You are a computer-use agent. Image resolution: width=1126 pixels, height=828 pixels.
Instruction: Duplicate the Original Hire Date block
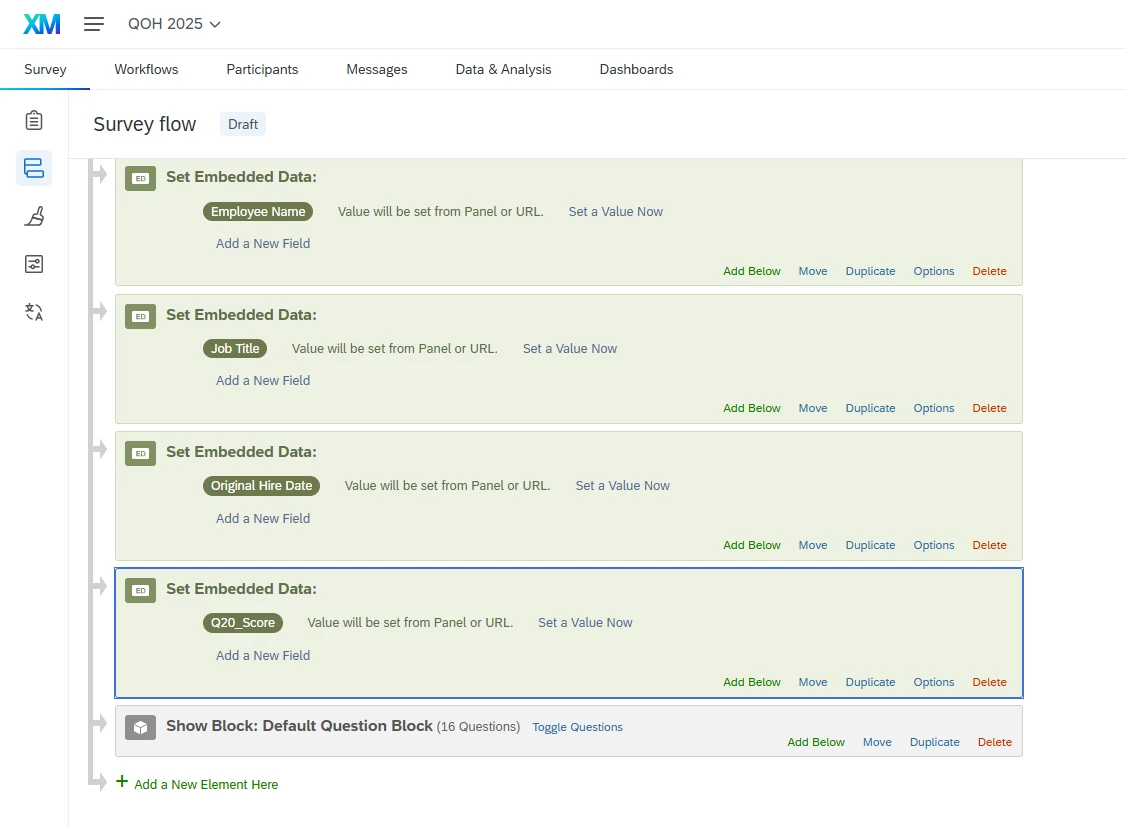pyautogui.click(x=870, y=546)
